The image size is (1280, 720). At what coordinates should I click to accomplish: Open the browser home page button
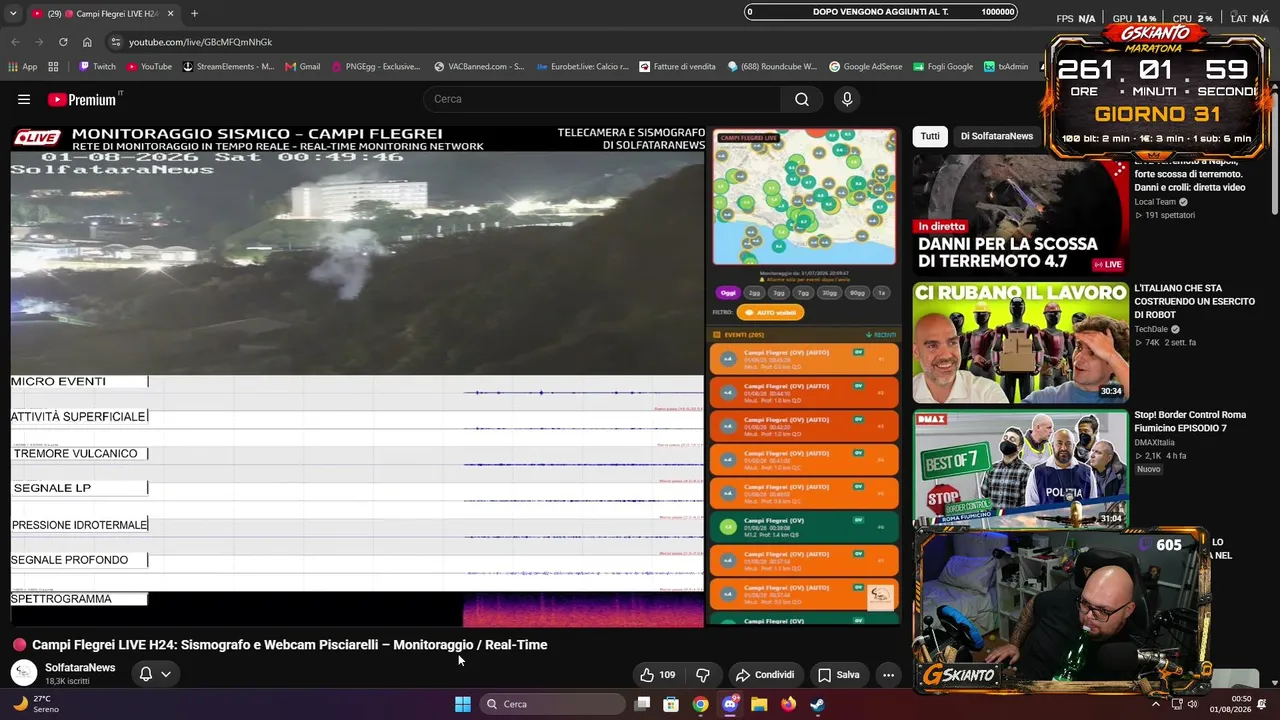point(87,42)
